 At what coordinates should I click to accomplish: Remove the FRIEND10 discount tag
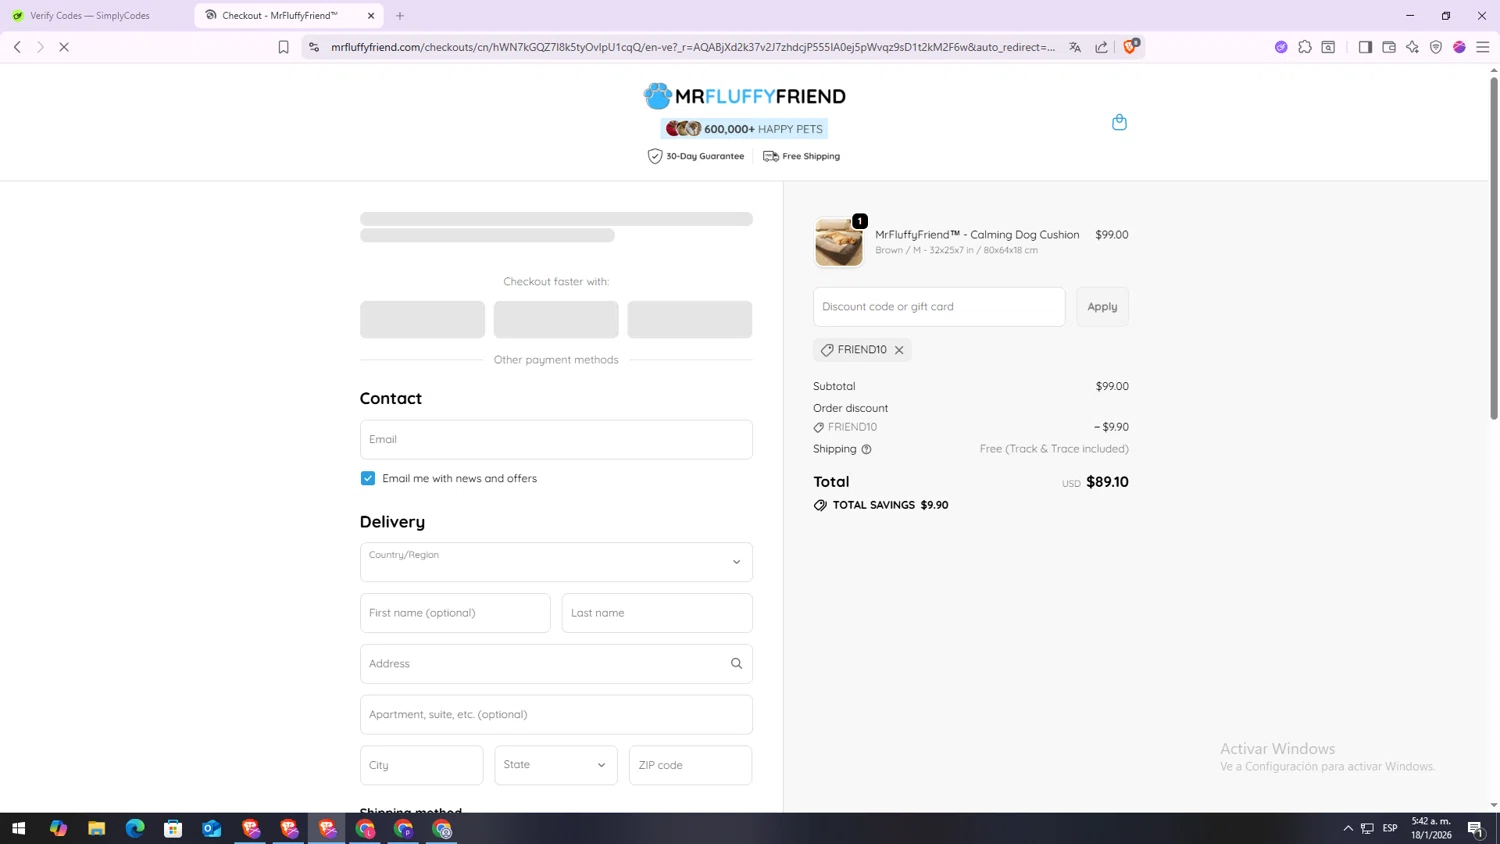[x=899, y=350]
